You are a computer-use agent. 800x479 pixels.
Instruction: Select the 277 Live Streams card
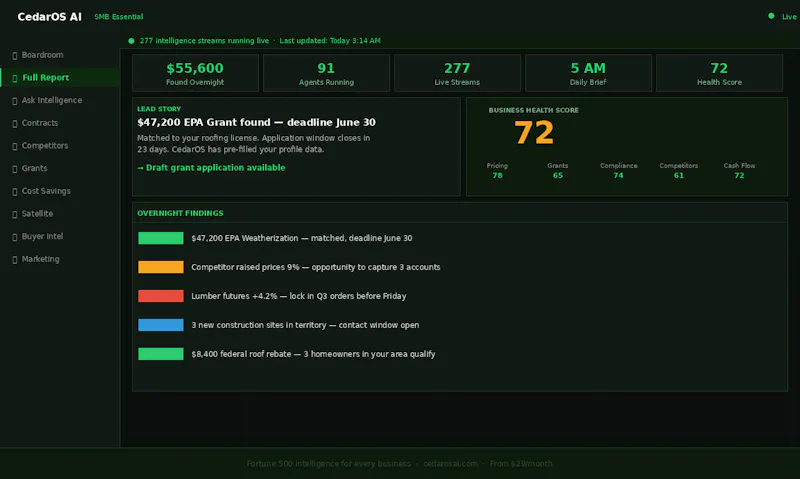click(x=457, y=73)
